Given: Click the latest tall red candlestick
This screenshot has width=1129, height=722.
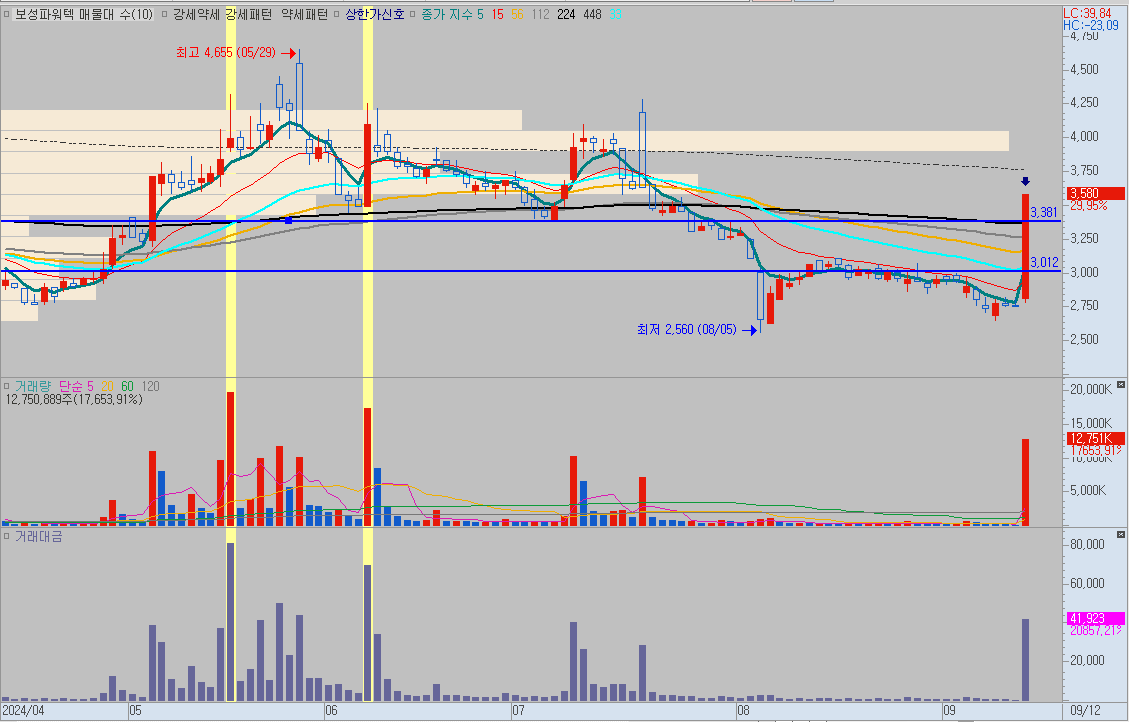Looking at the screenshot, I should click(x=1025, y=246).
